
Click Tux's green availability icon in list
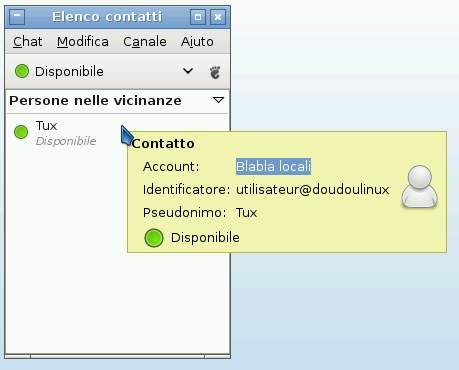pyautogui.click(x=21, y=132)
